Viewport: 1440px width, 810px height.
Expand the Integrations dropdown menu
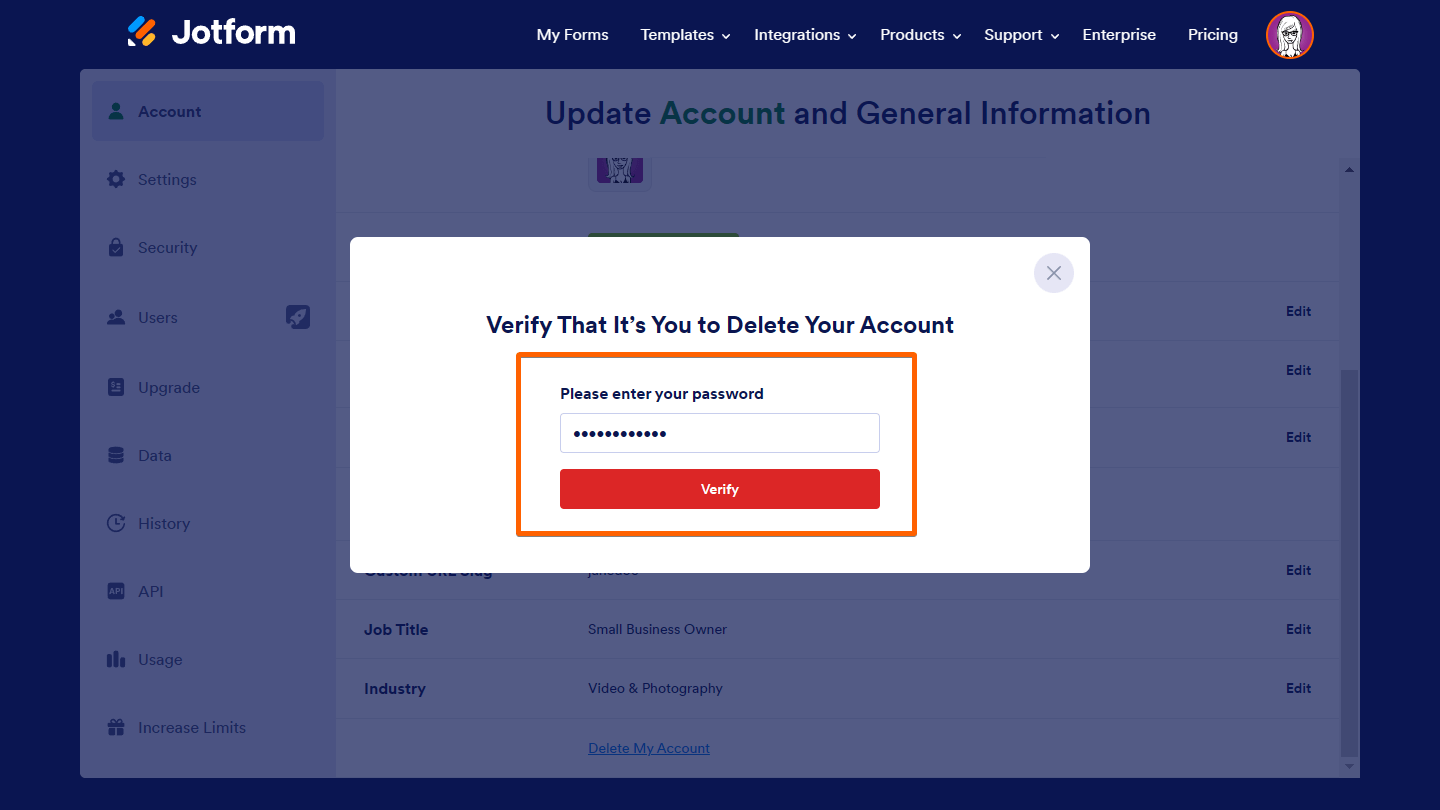pyautogui.click(x=804, y=35)
